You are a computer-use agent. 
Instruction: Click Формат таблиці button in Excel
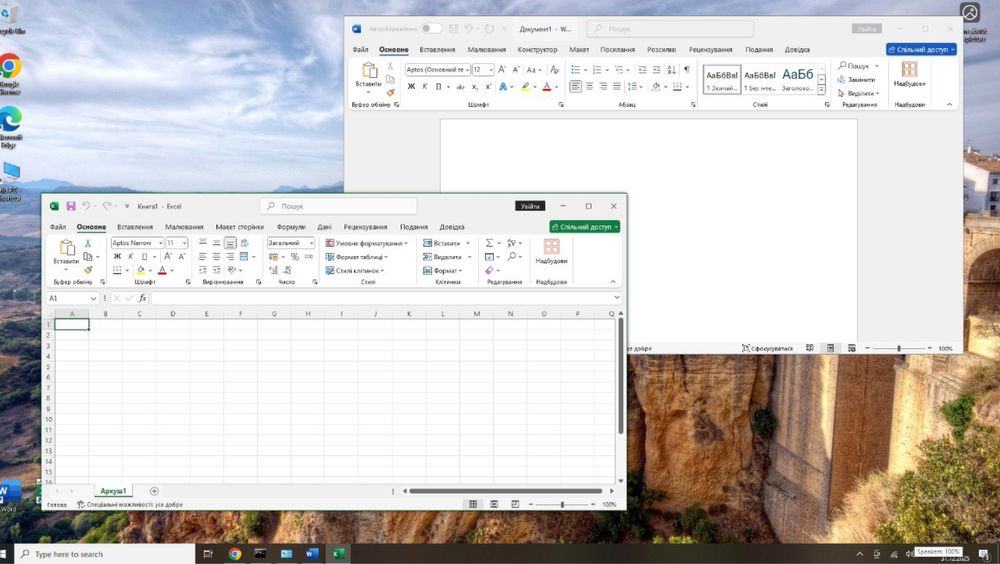pyautogui.click(x=357, y=256)
